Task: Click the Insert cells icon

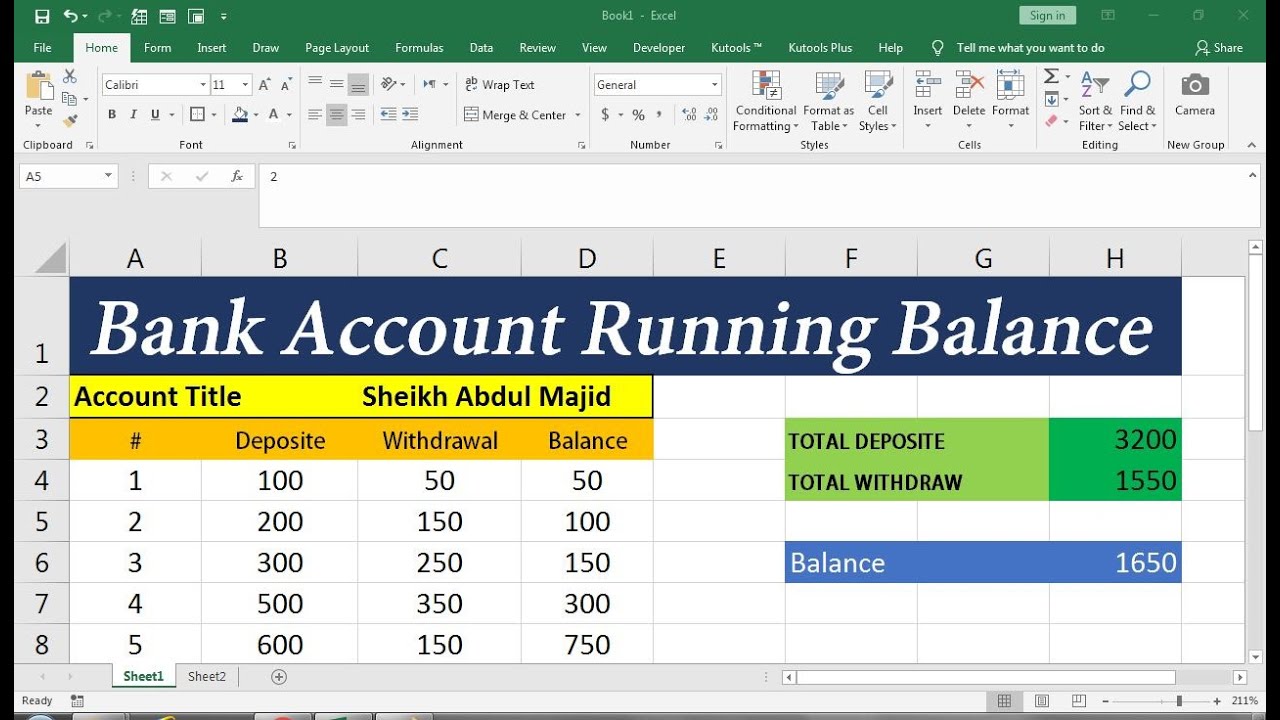Action: [x=927, y=84]
